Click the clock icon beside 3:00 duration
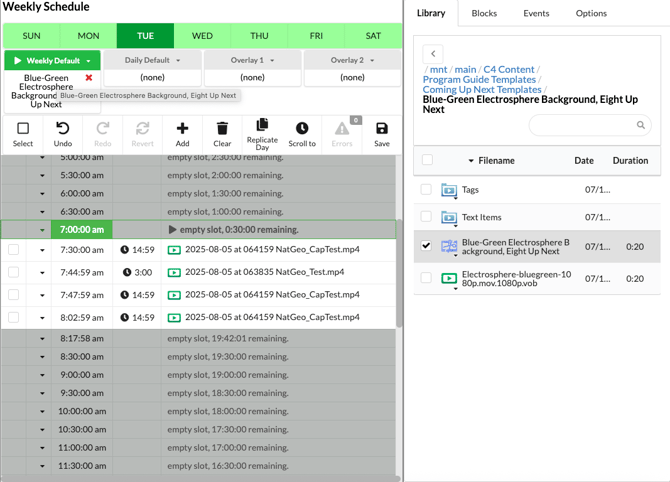Viewport: 670px width, 482px height. tap(127, 272)
